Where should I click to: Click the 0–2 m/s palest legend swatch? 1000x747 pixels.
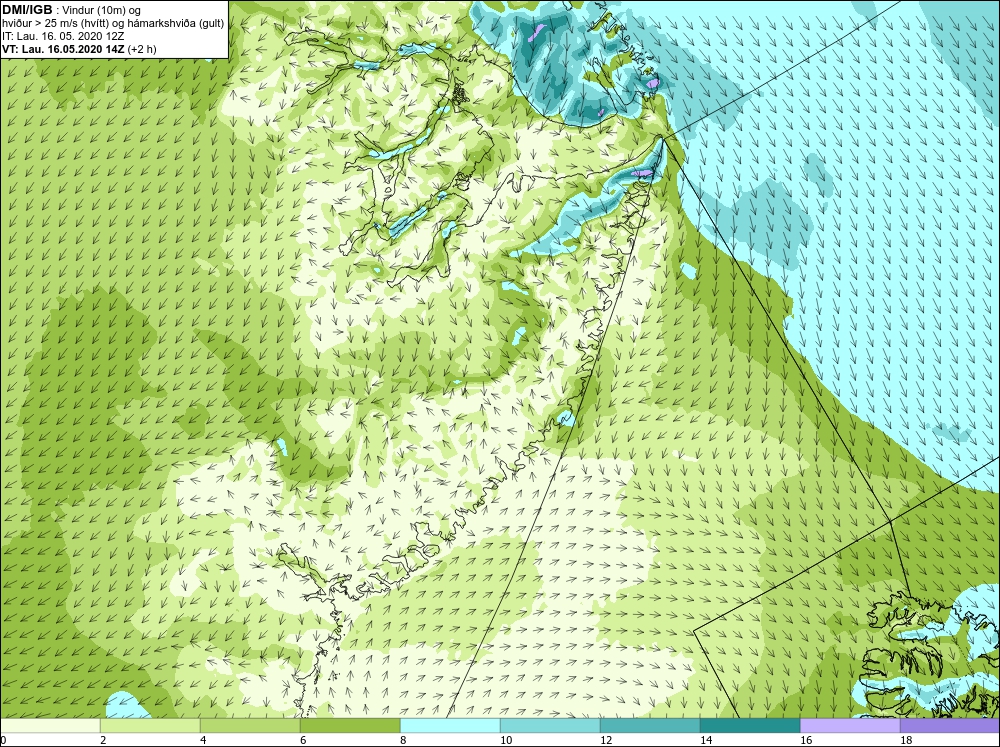pyautogui.click(x=50, y=726)
